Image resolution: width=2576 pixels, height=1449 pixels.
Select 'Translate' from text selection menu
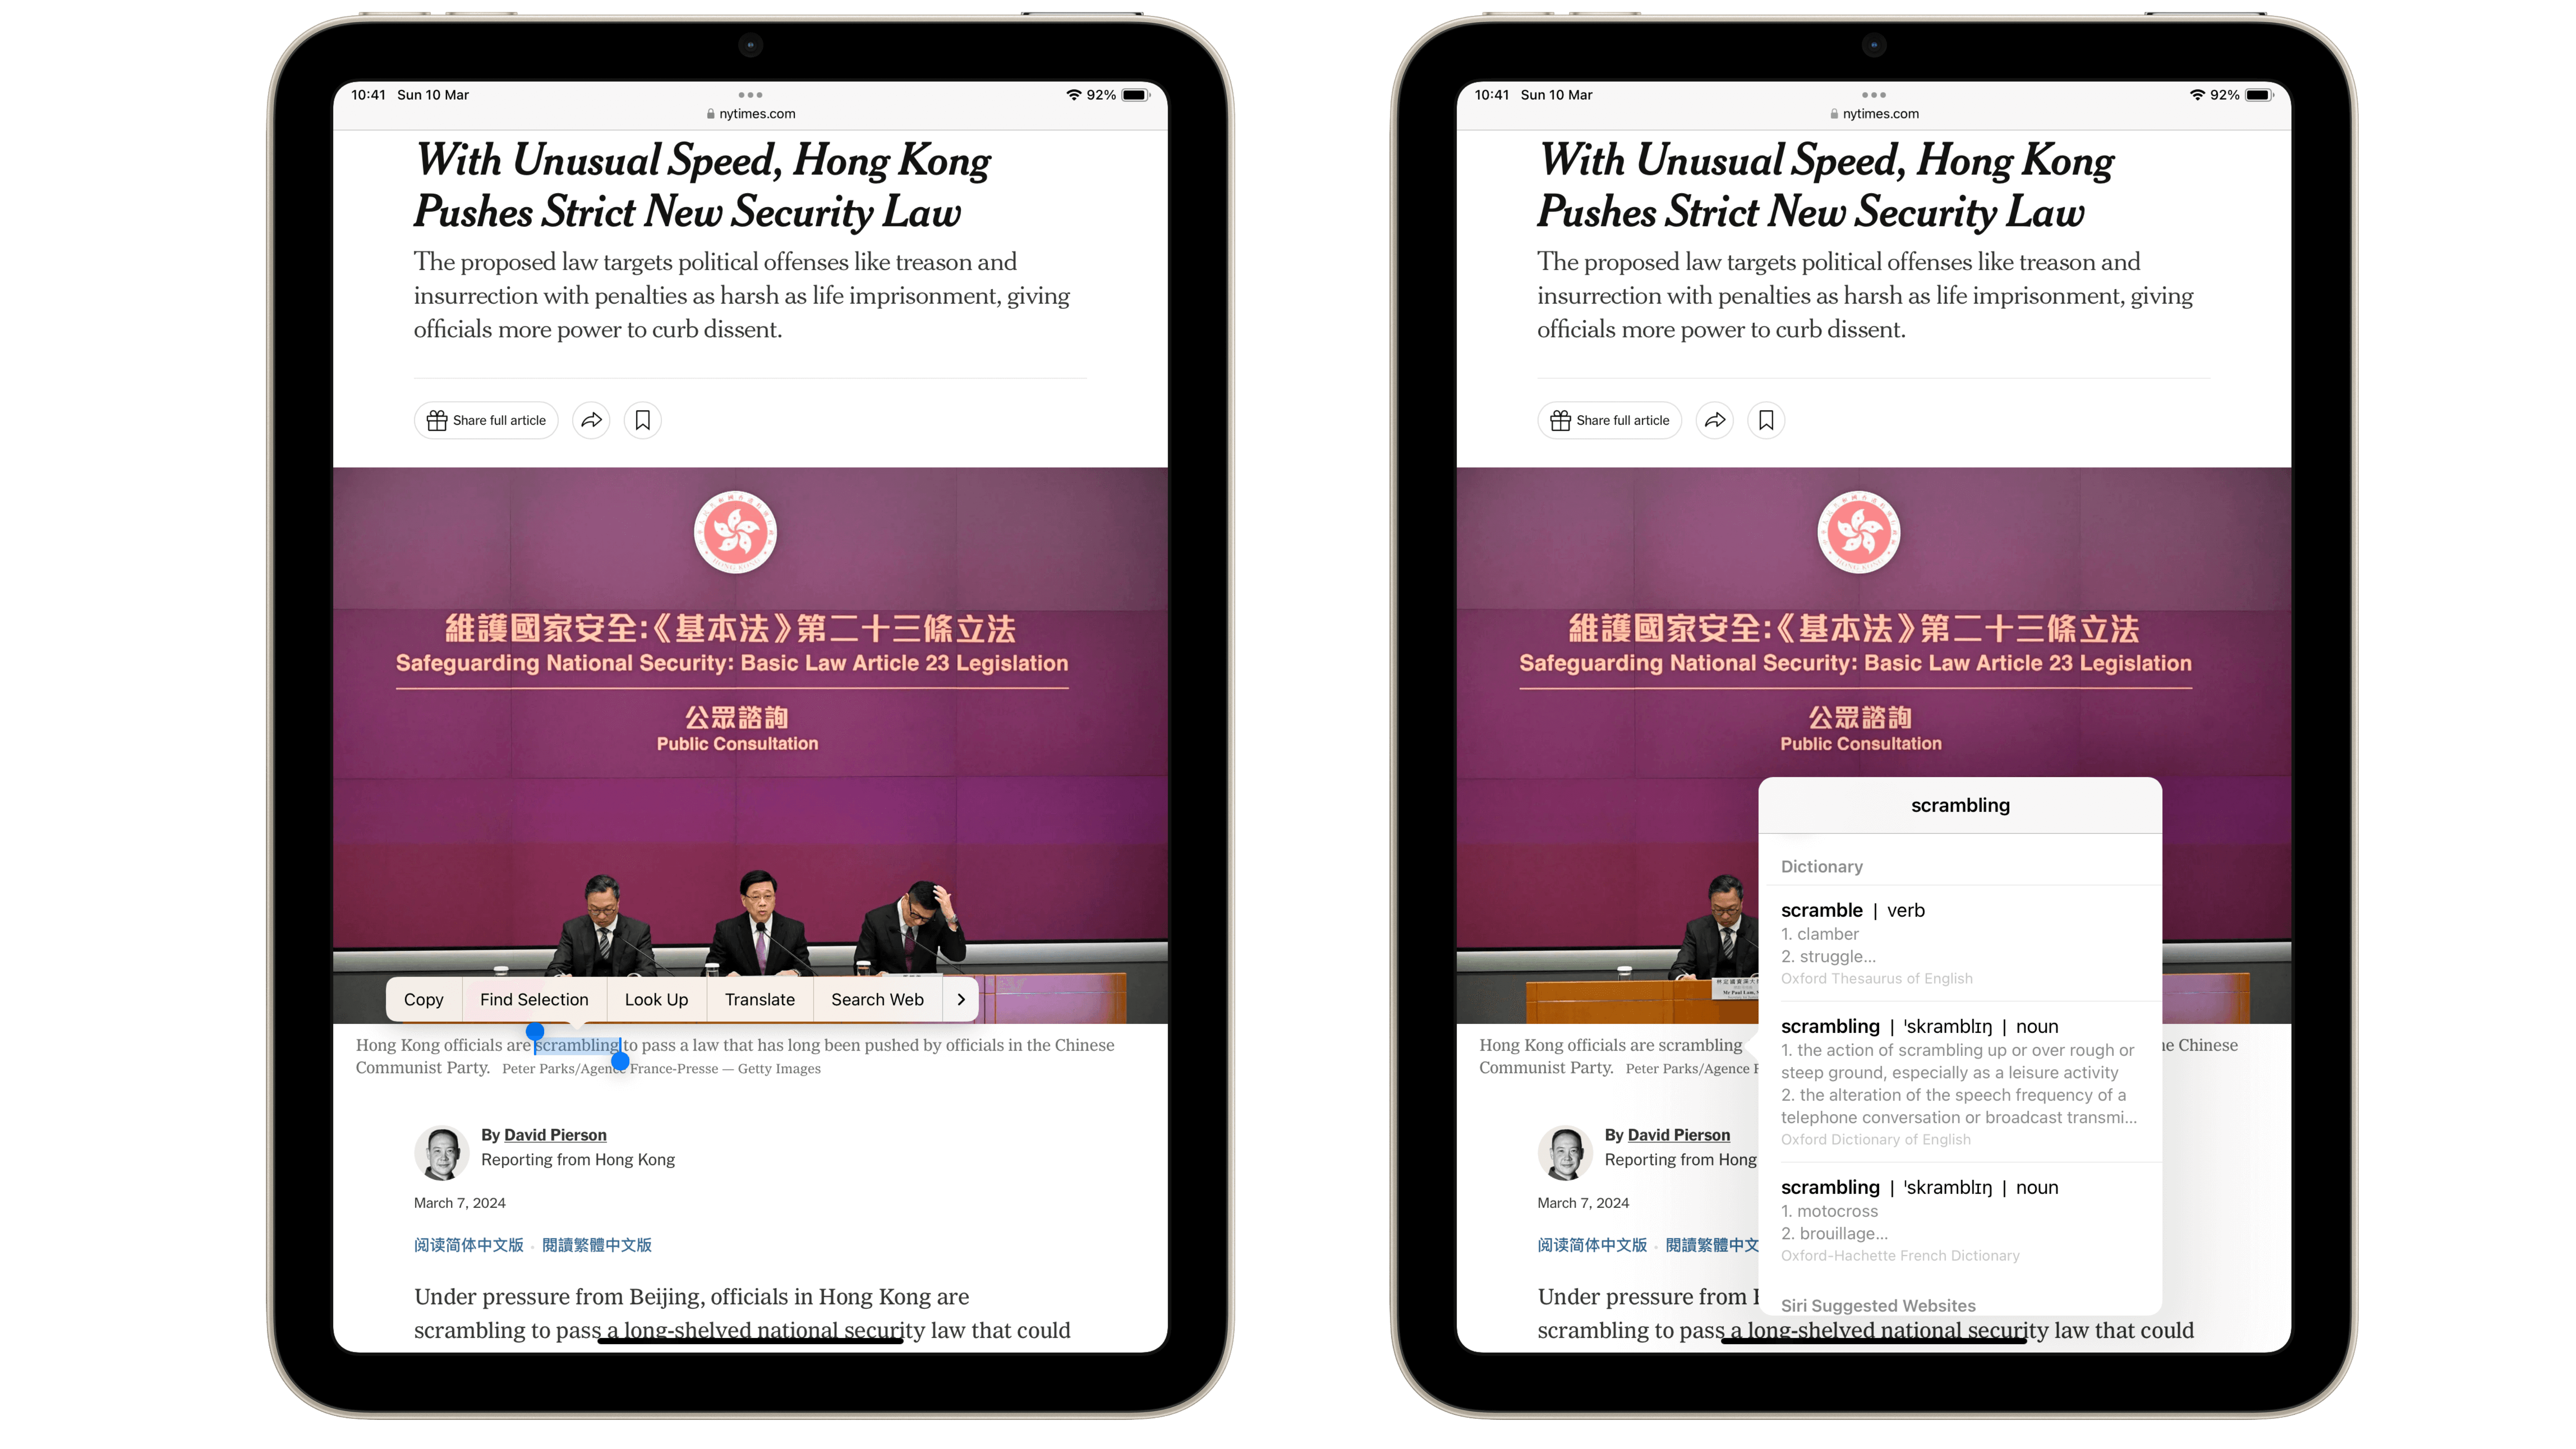click(x=759, y=1000)
